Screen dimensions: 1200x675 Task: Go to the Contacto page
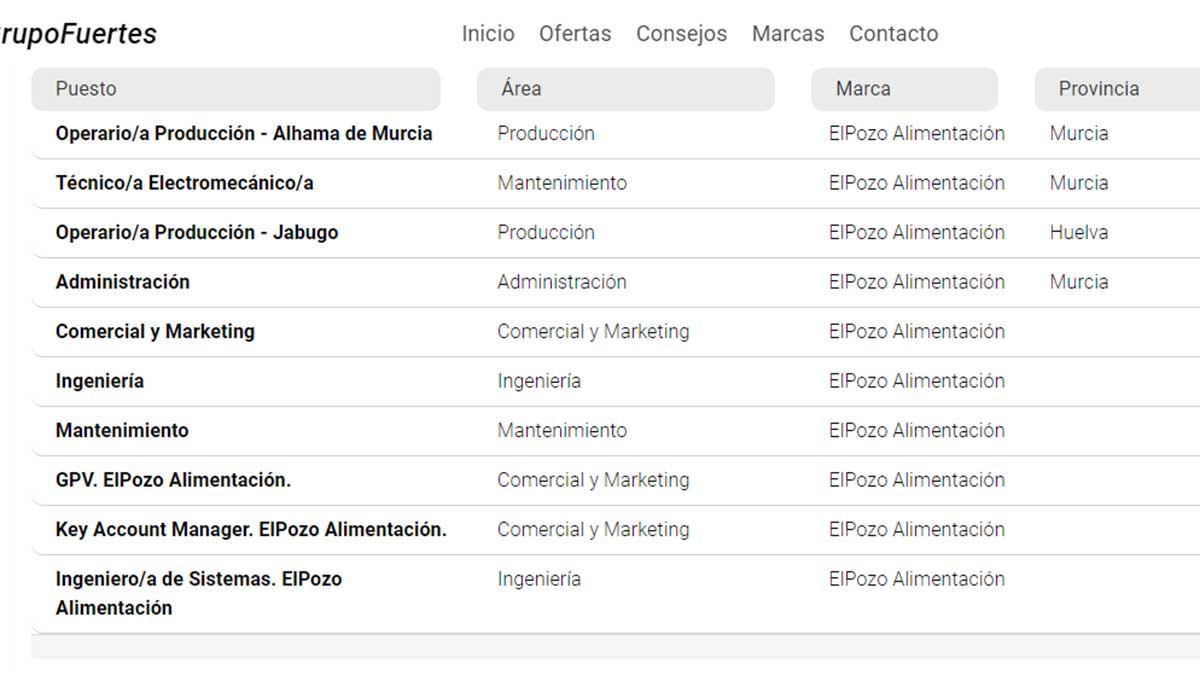tap(893, 33)
